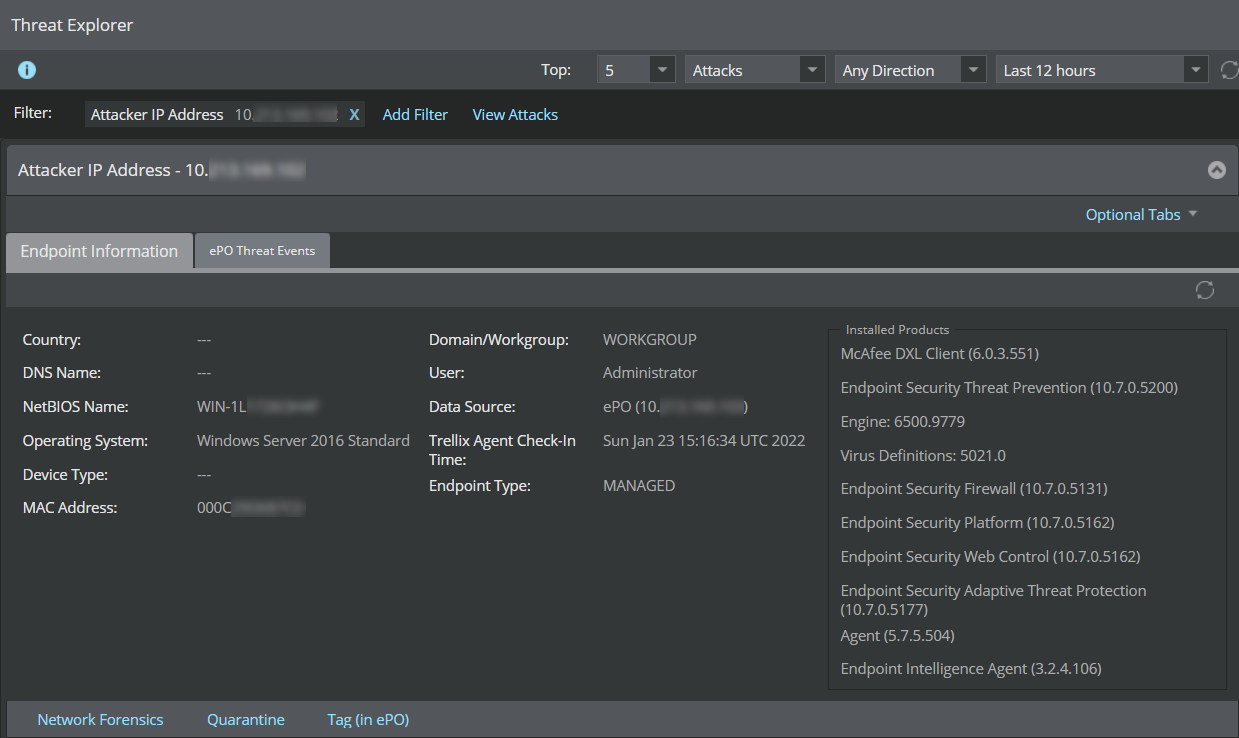Select the Agent (5.7.5.504) entry
1239x738 pixels.
897,636
